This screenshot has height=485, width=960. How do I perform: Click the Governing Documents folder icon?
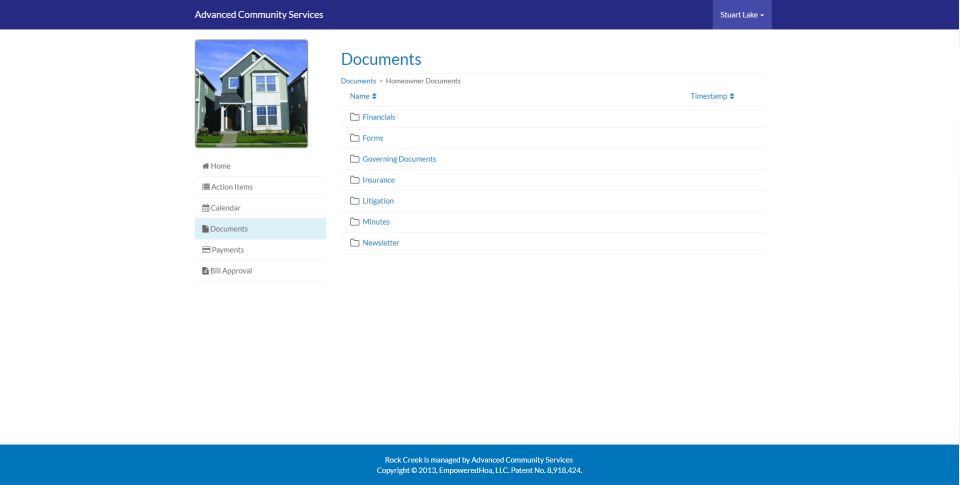pyautogui.click(x=354, y=159)
